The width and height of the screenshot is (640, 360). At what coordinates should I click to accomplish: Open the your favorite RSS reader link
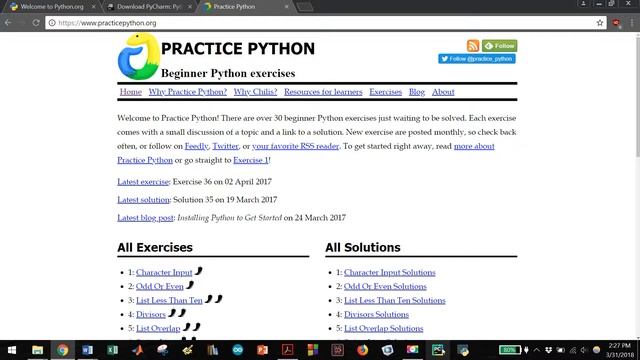(296, 146)
